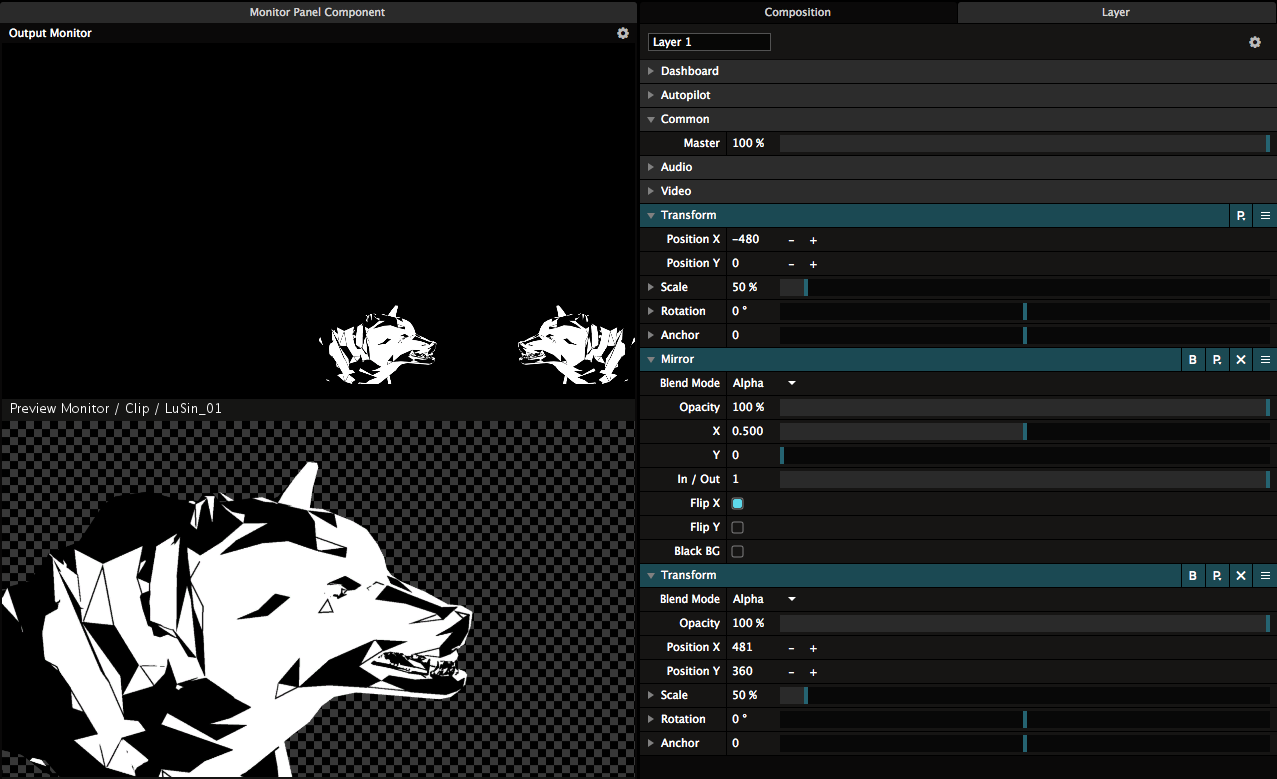
Task: Increase Position Y value of 0
Action: (x=813, y=264)
